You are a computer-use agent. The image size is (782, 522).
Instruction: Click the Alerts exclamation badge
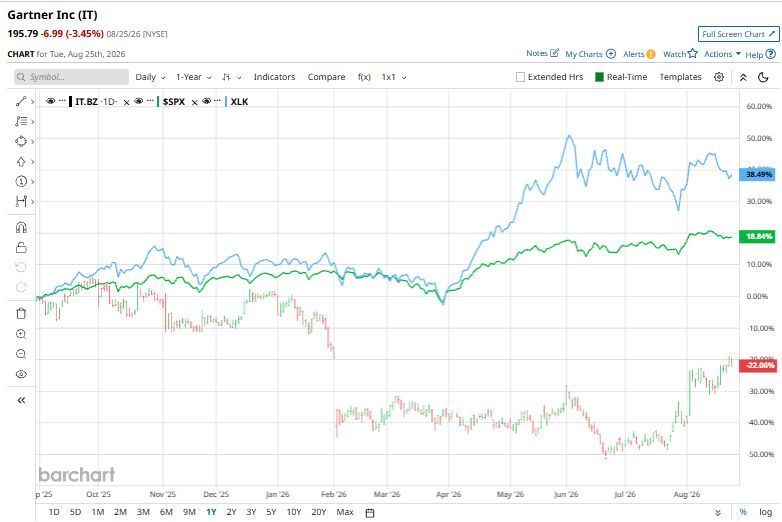click(x=650, y=54)
